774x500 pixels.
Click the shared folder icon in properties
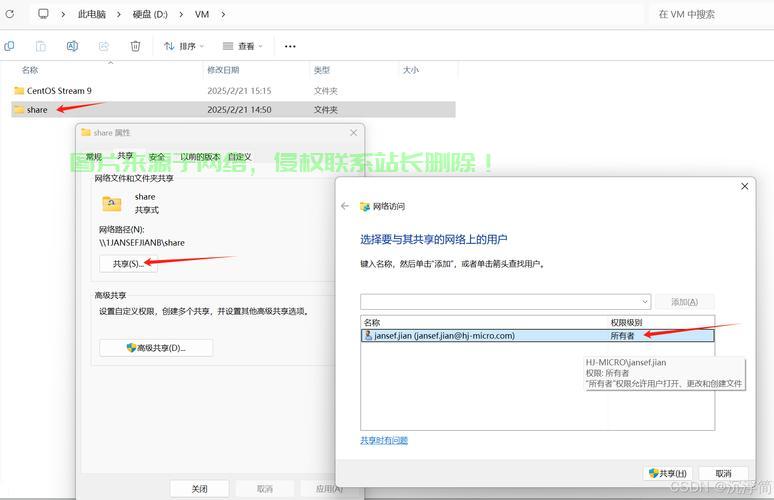(112, 203)
